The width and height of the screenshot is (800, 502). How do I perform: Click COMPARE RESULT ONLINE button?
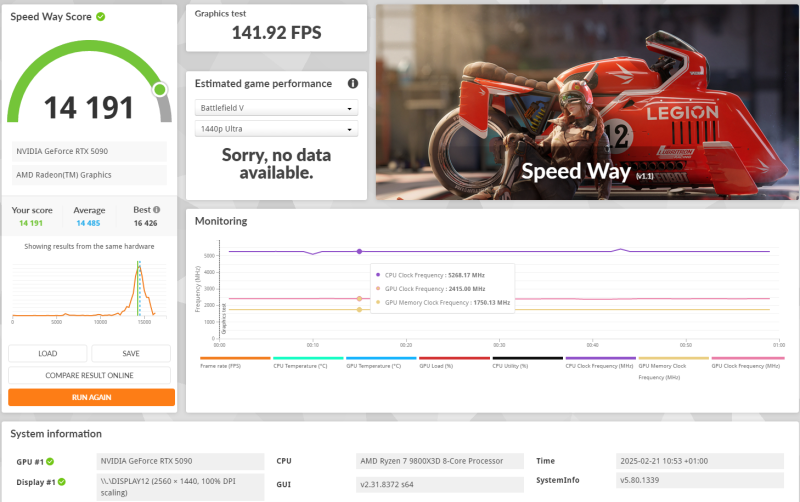89,375
